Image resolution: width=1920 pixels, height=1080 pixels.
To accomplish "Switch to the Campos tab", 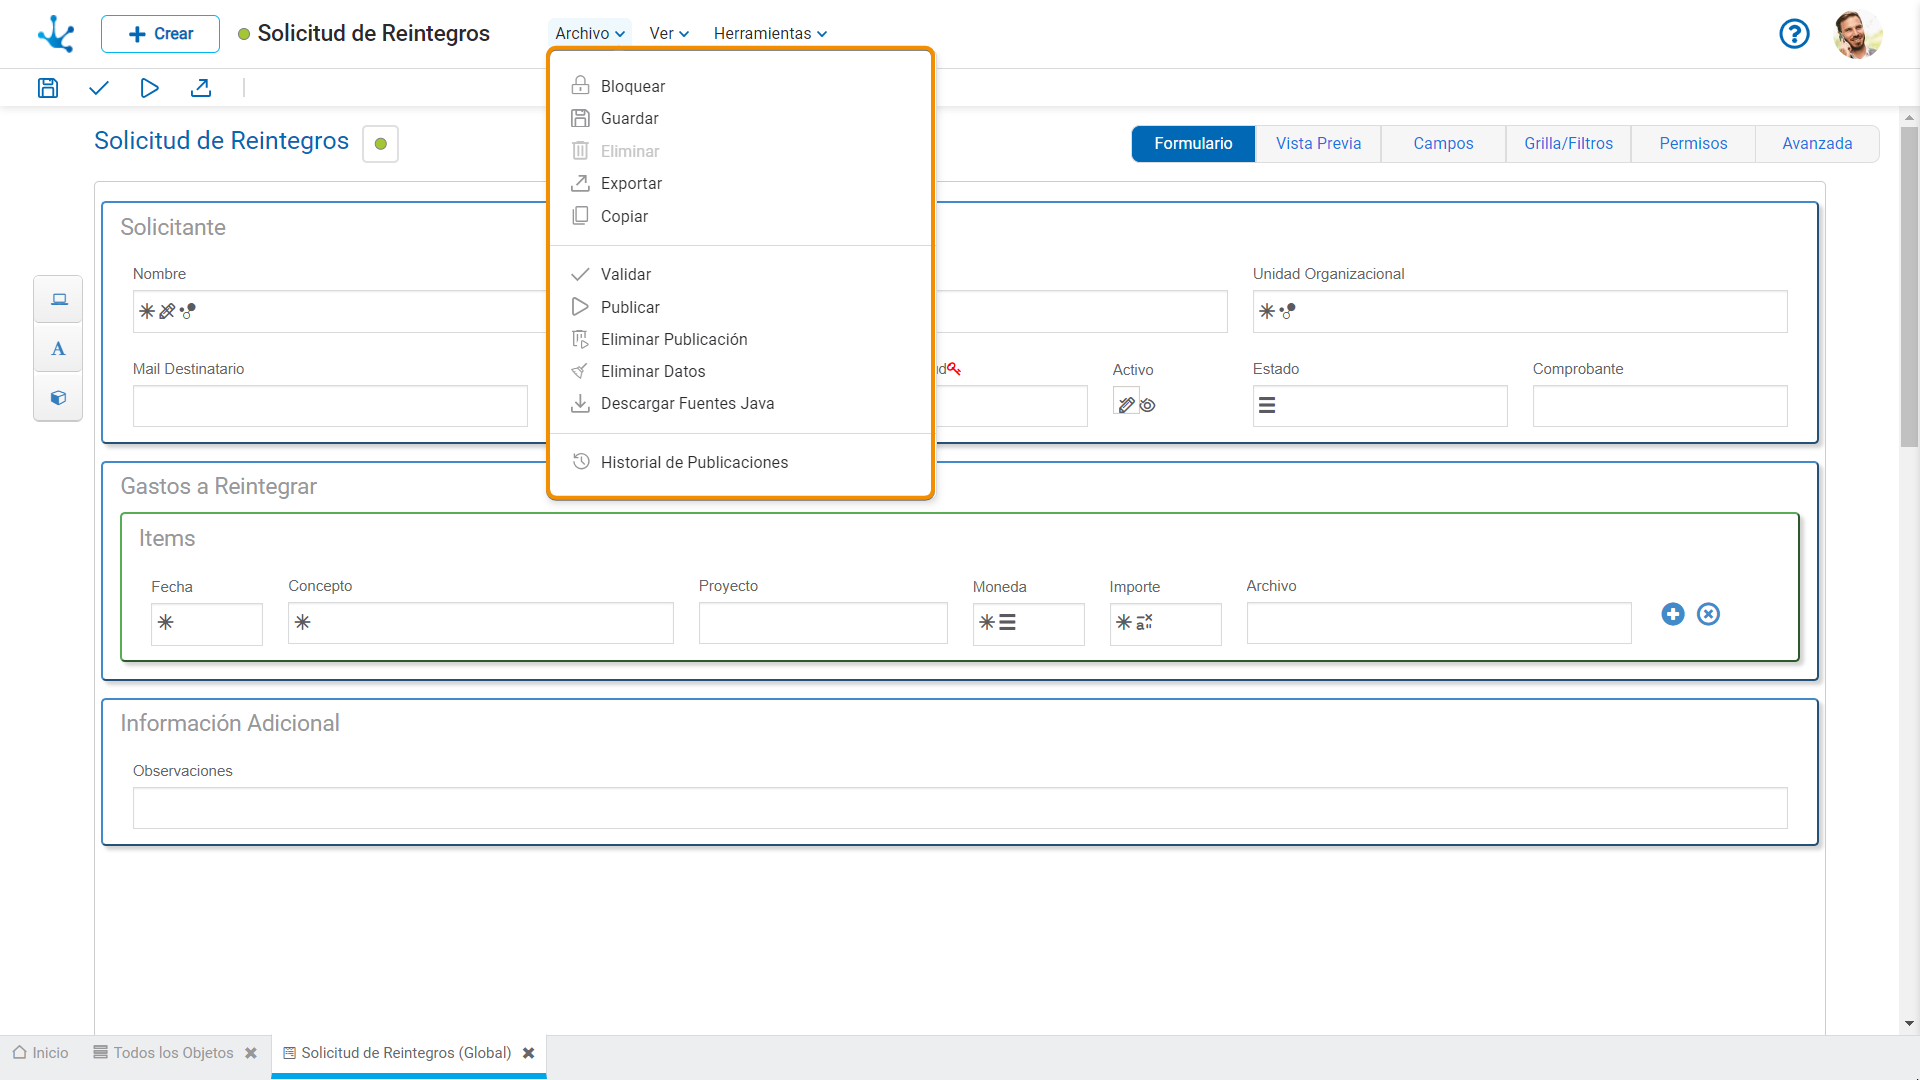I will pyautogui.click(x=1443, y=143).
